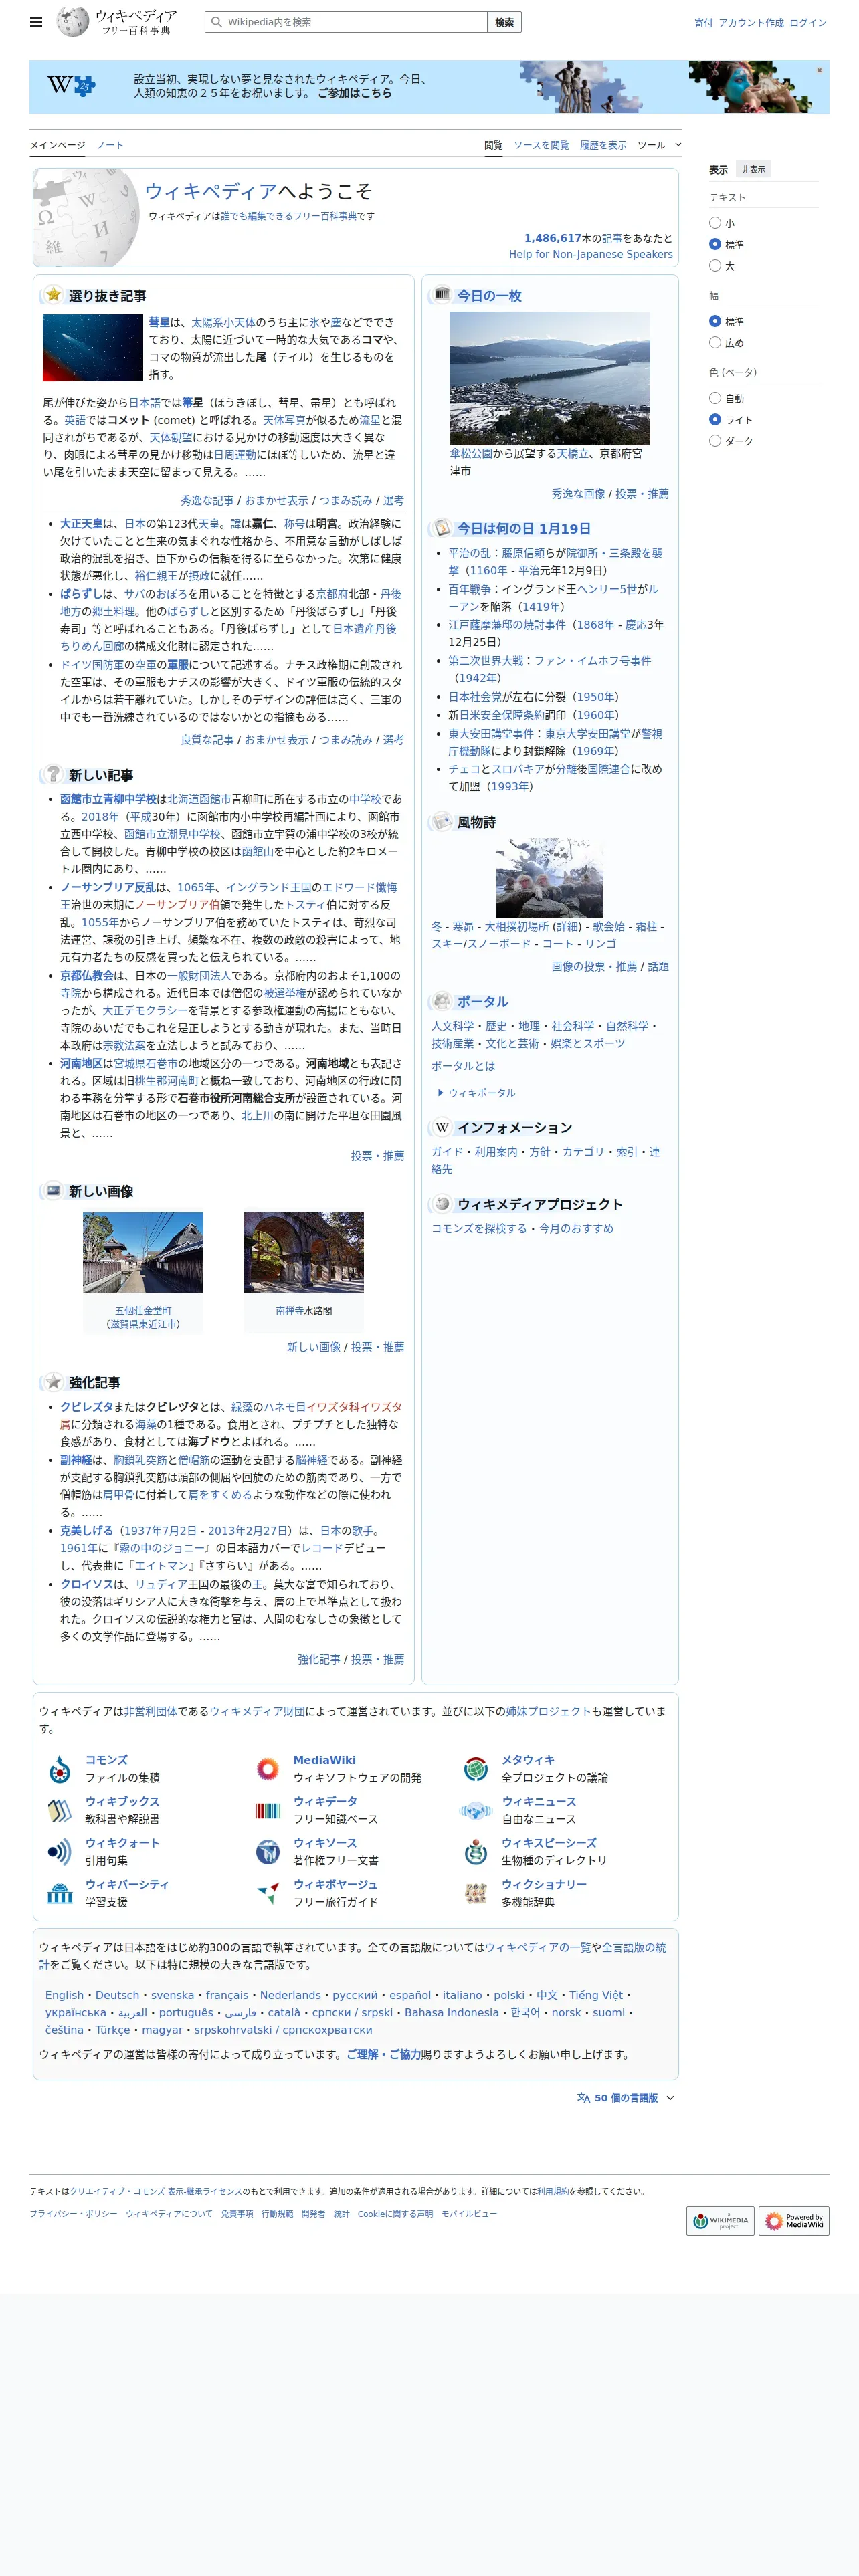
Task: Click the Wikibooks logo icon
Action: click(x=60, y=1810)
